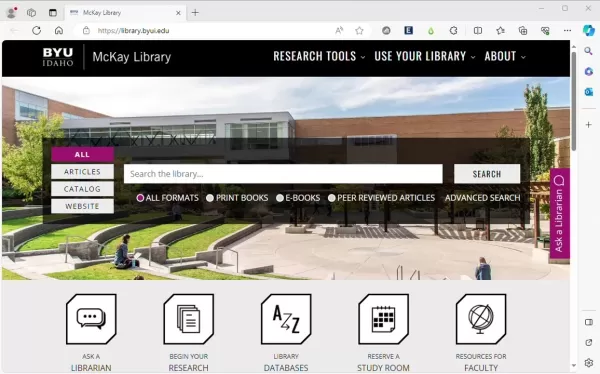Select the All Formats radio button
Screen dimensions: 600x374
pyautogui.click(x=140, y=198)
